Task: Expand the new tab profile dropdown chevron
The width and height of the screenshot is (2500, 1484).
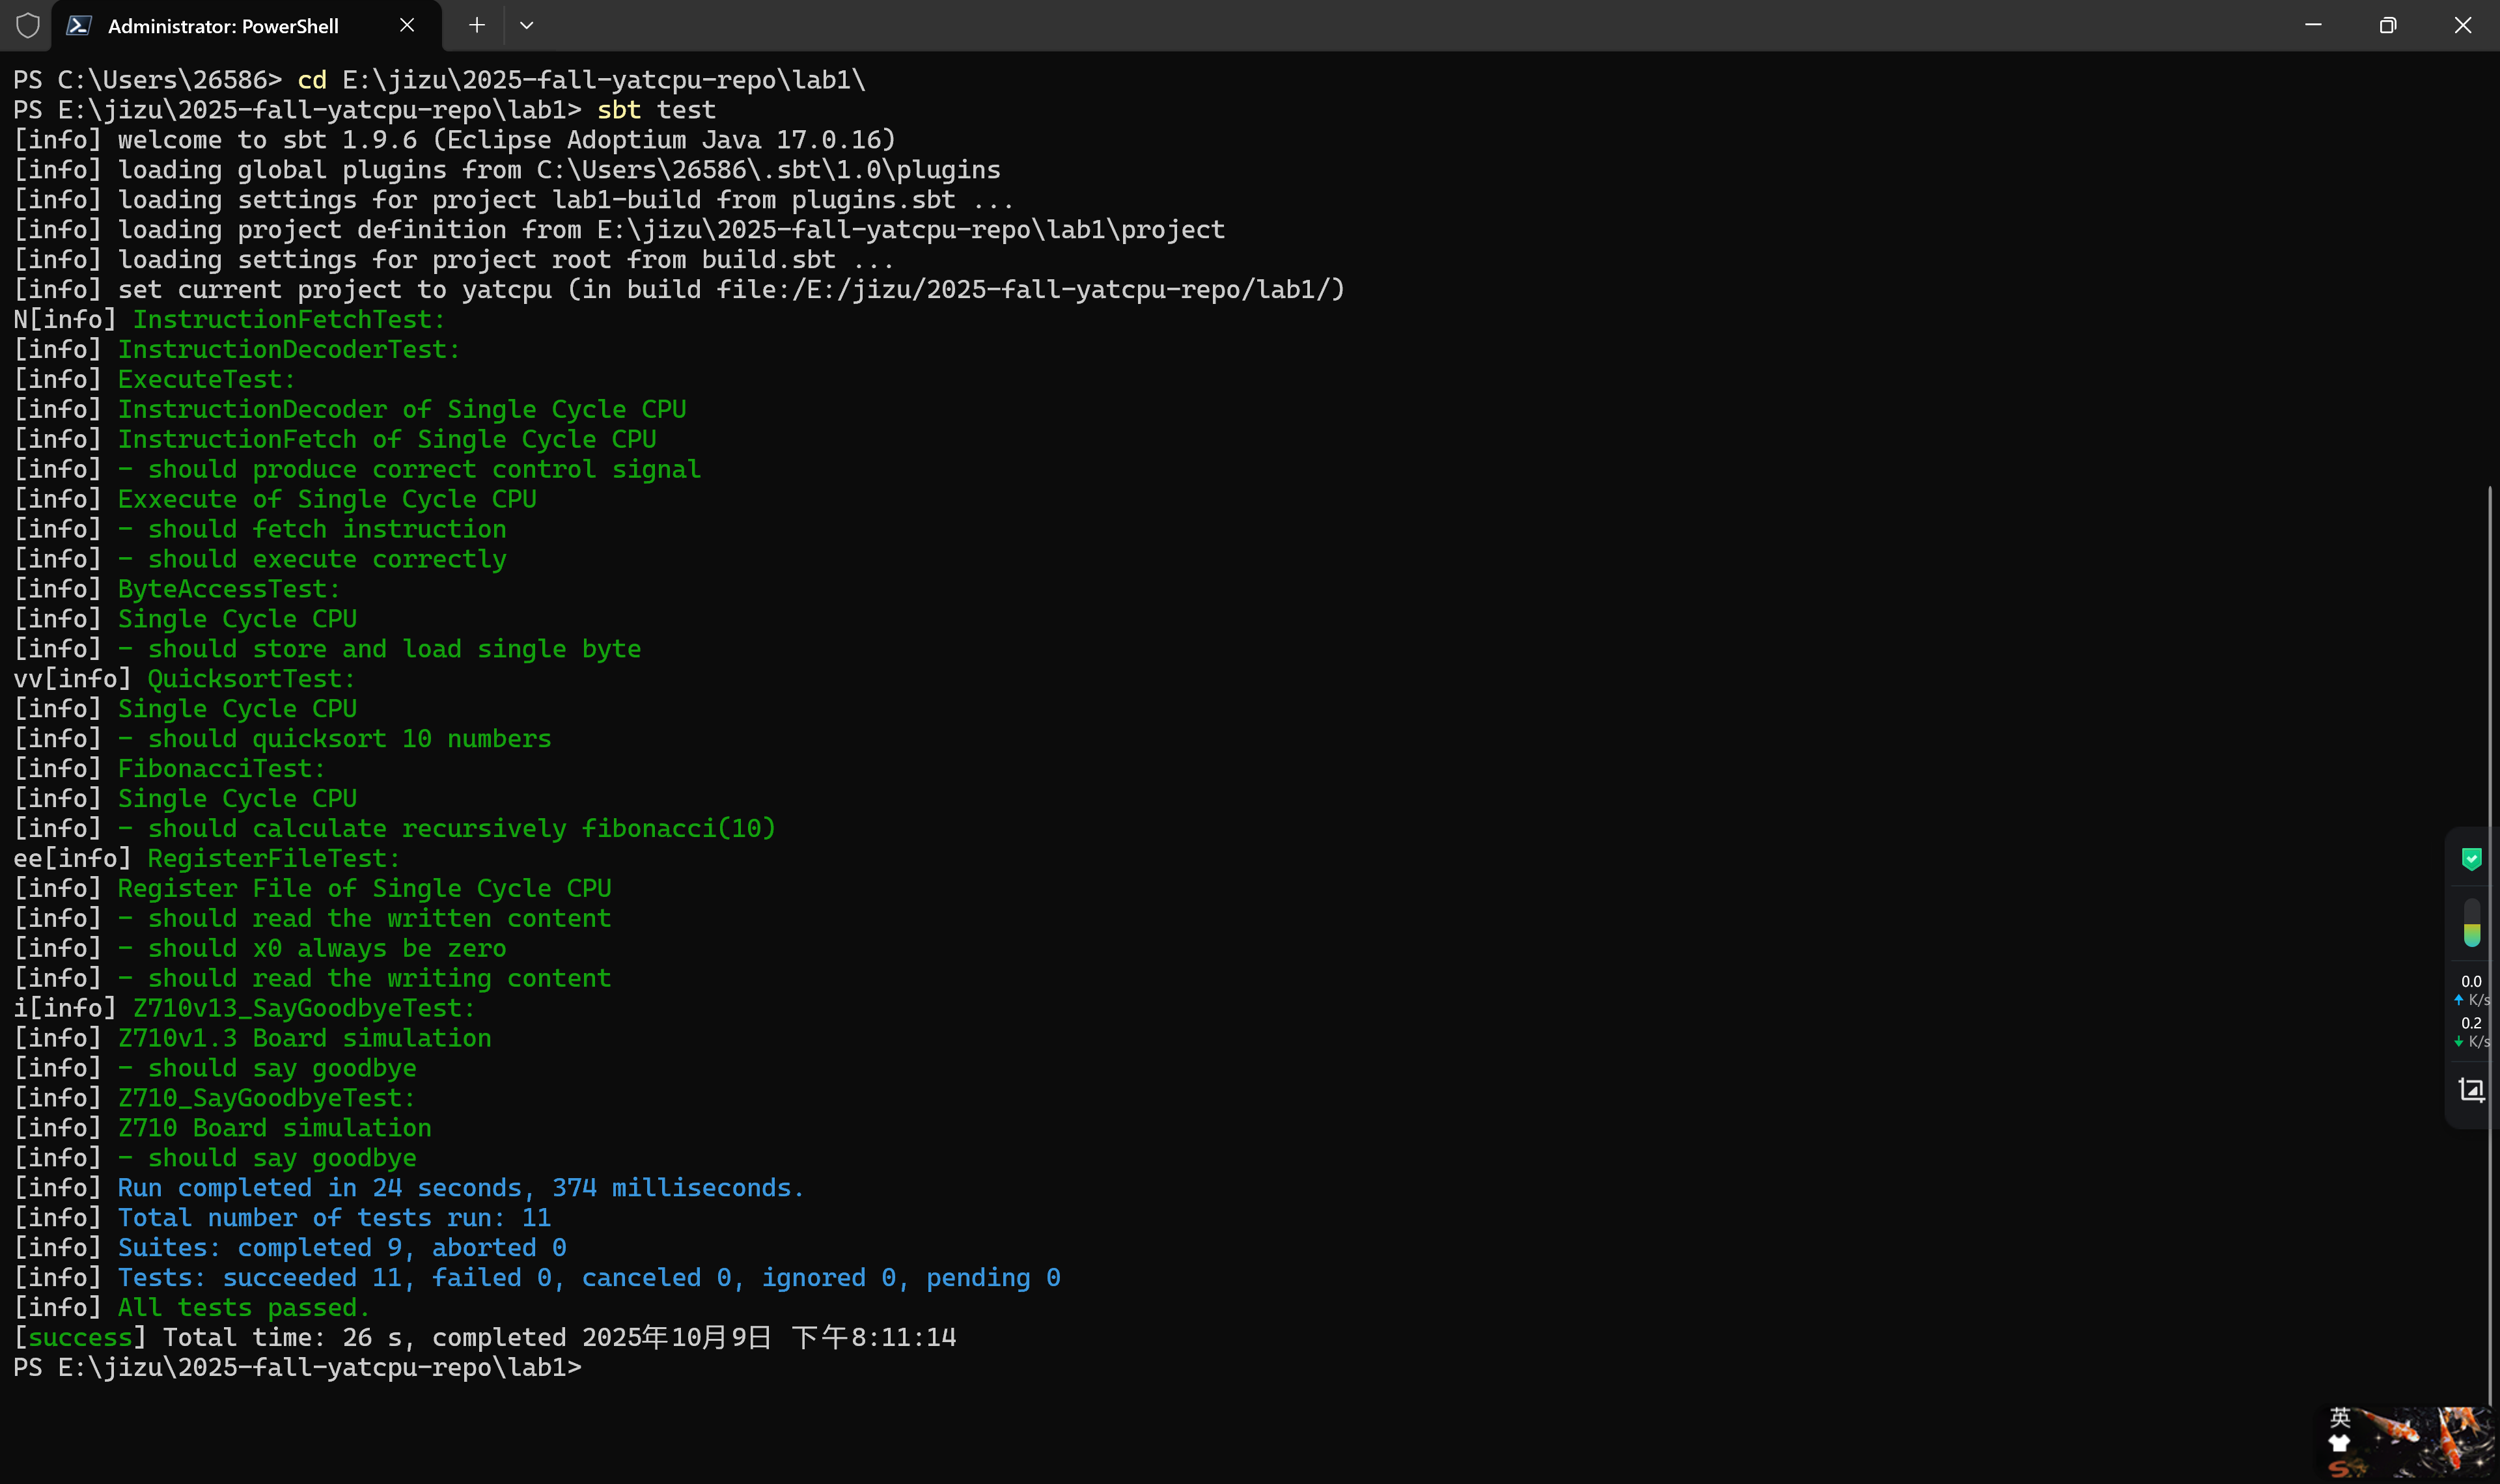Action: (527, 25)
